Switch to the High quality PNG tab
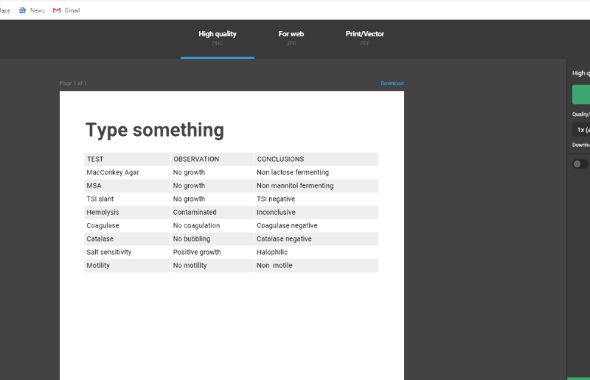This screenshot has width=590, height=380. pos(217,38)
